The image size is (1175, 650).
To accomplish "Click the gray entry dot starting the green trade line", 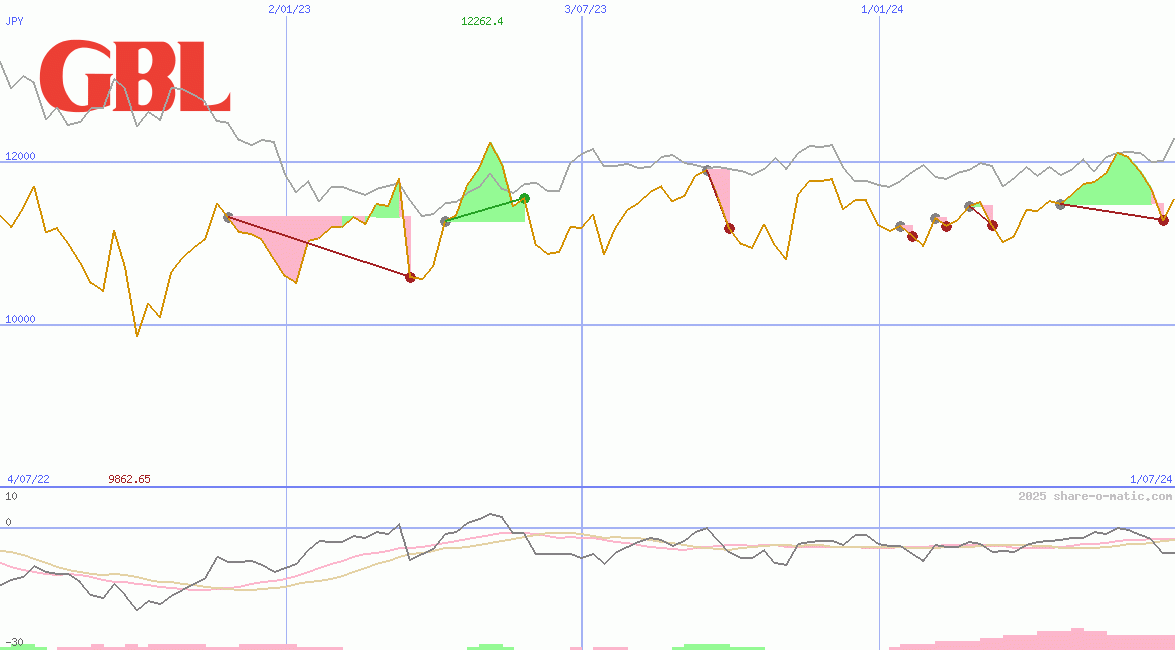I will (x=445, y=221).
